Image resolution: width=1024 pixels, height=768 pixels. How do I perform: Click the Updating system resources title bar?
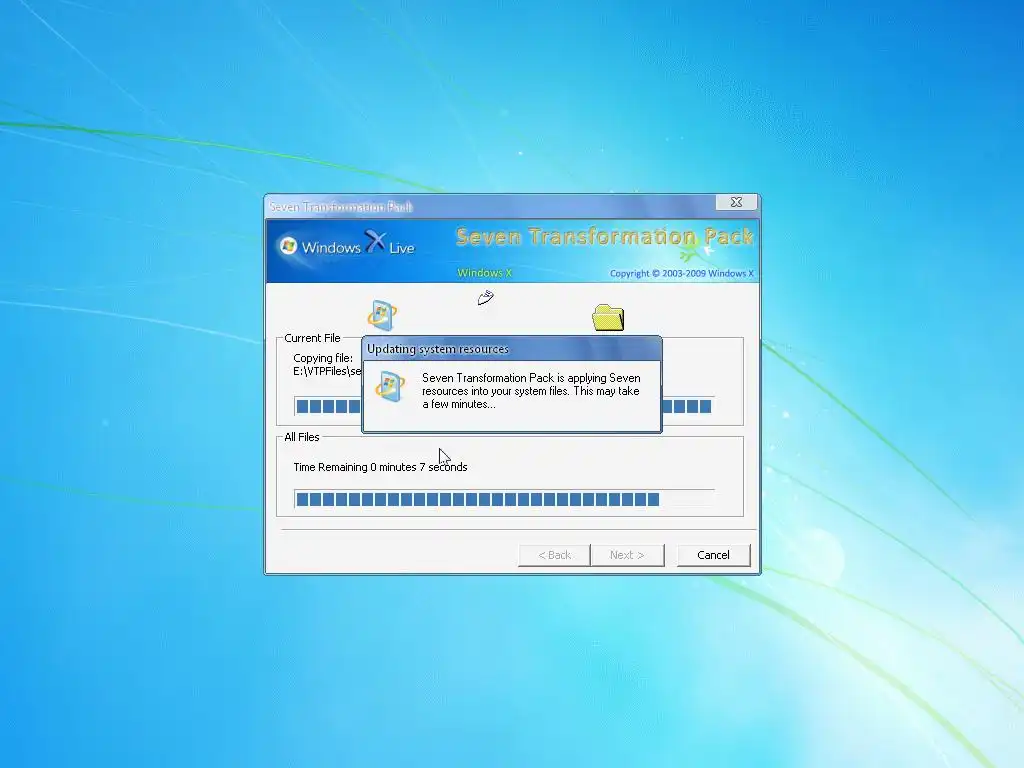click(x=512, y=349)
